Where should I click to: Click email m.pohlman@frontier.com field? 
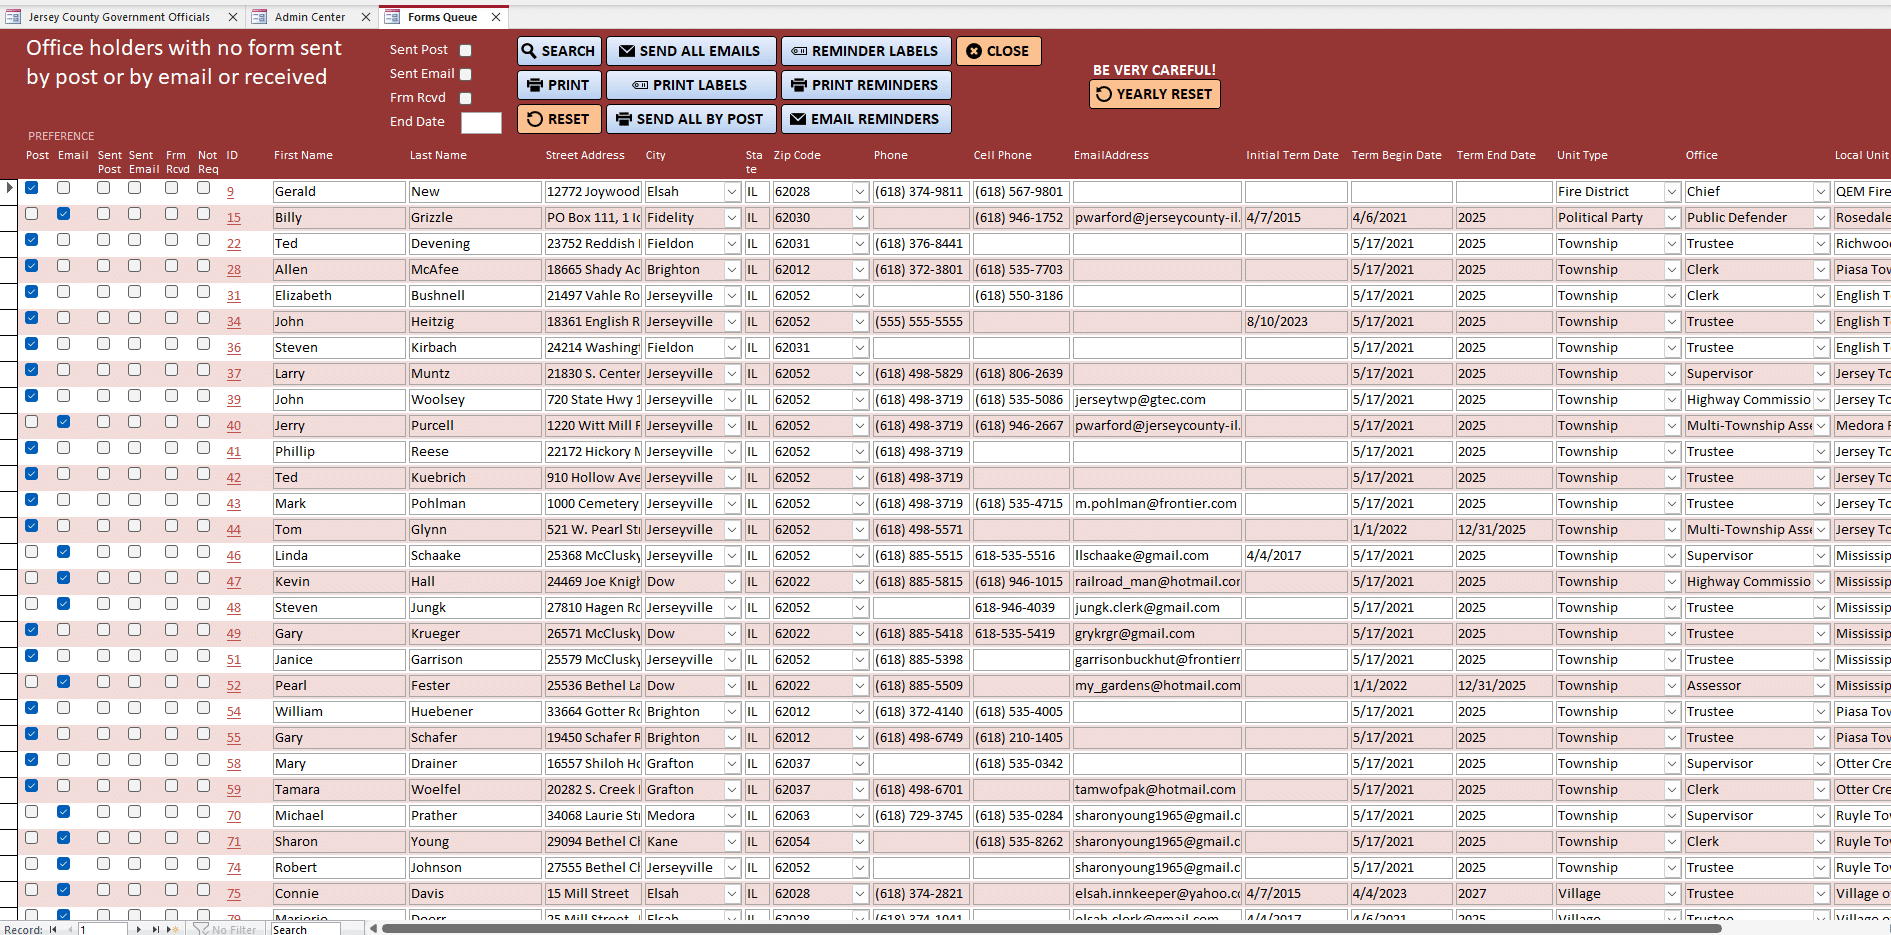1157,504
